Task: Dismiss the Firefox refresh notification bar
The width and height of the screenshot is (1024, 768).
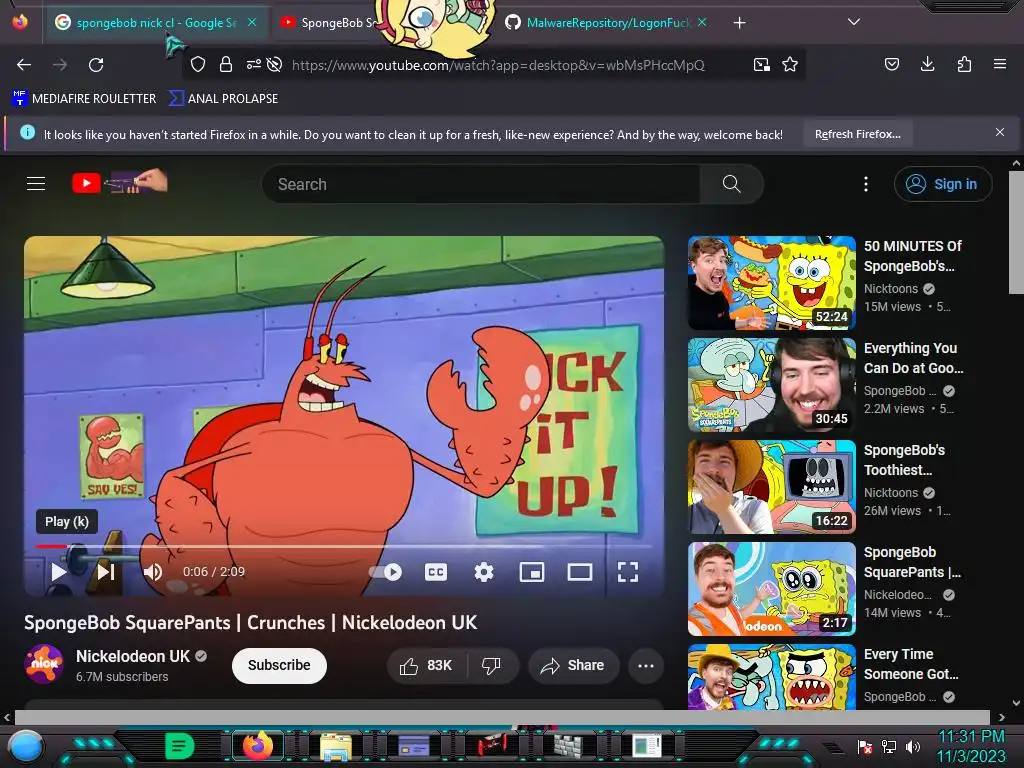Action: tap(999, 133)
